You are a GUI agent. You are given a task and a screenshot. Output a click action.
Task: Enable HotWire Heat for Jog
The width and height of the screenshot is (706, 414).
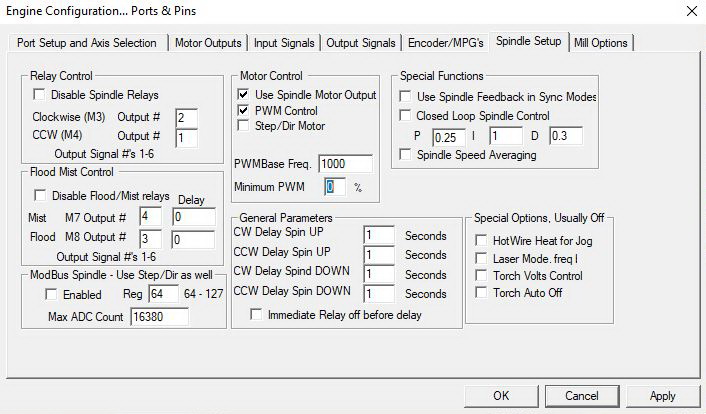[481, 241]
